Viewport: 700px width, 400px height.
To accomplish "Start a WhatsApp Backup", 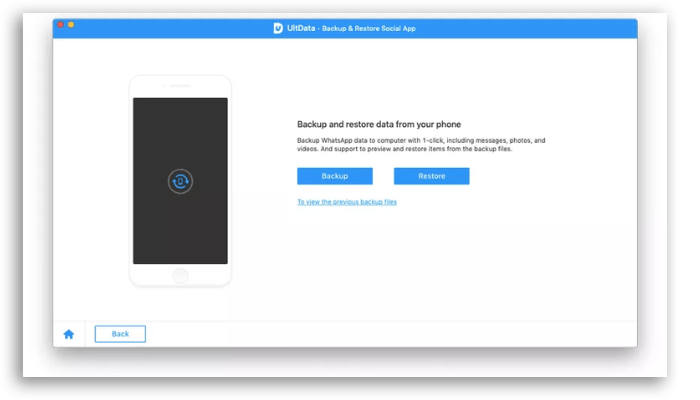I will tap(335, 176).
